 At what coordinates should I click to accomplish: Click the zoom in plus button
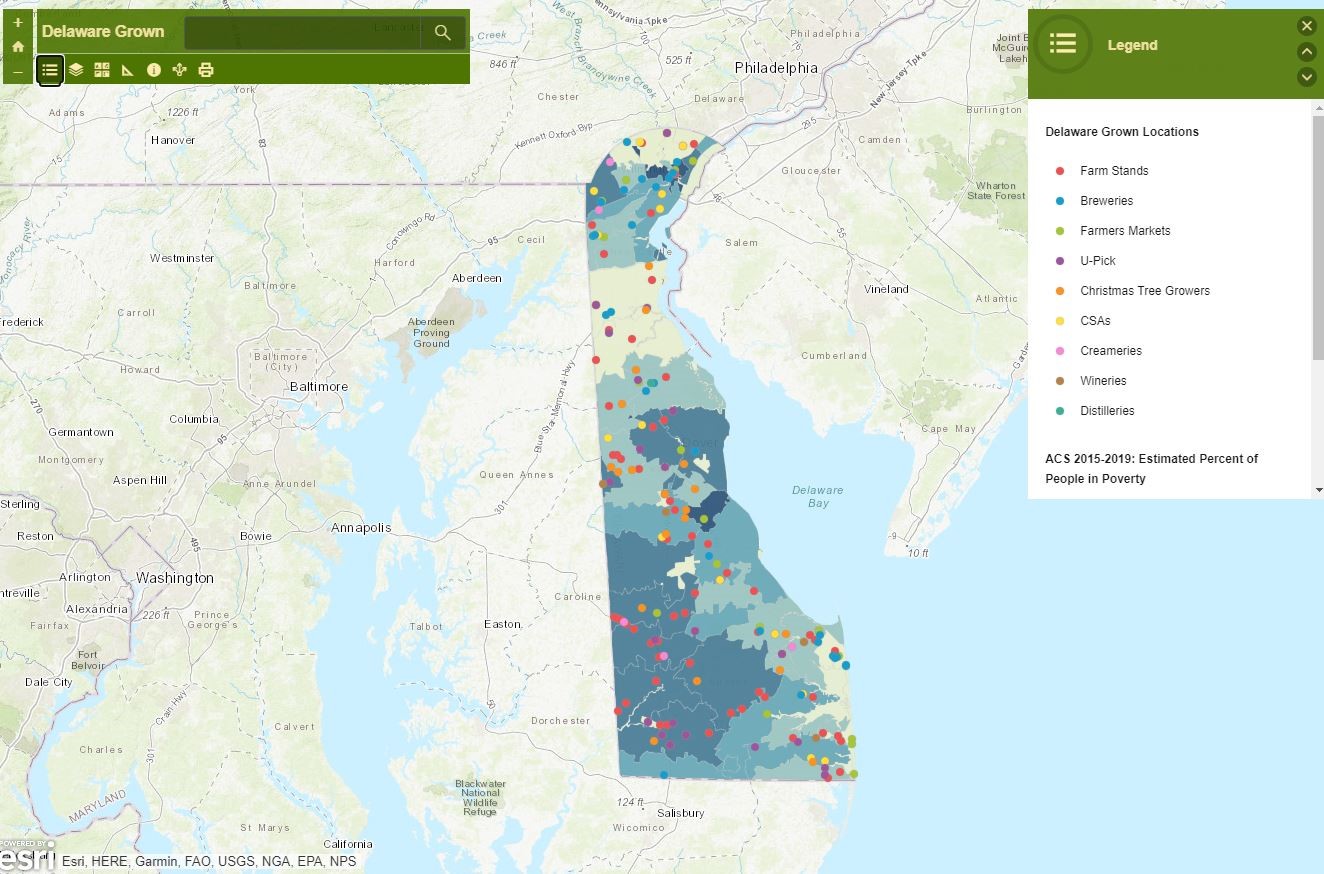click(x=18, y=22)
